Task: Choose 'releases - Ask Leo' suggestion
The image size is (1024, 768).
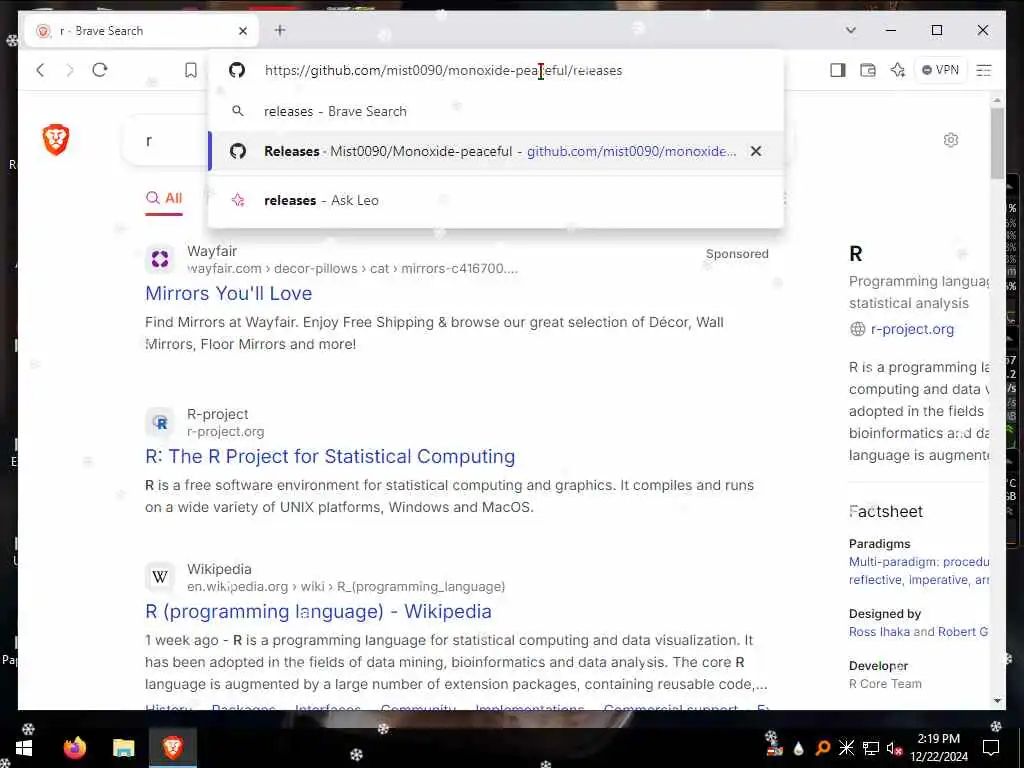Action: point(496,200)
